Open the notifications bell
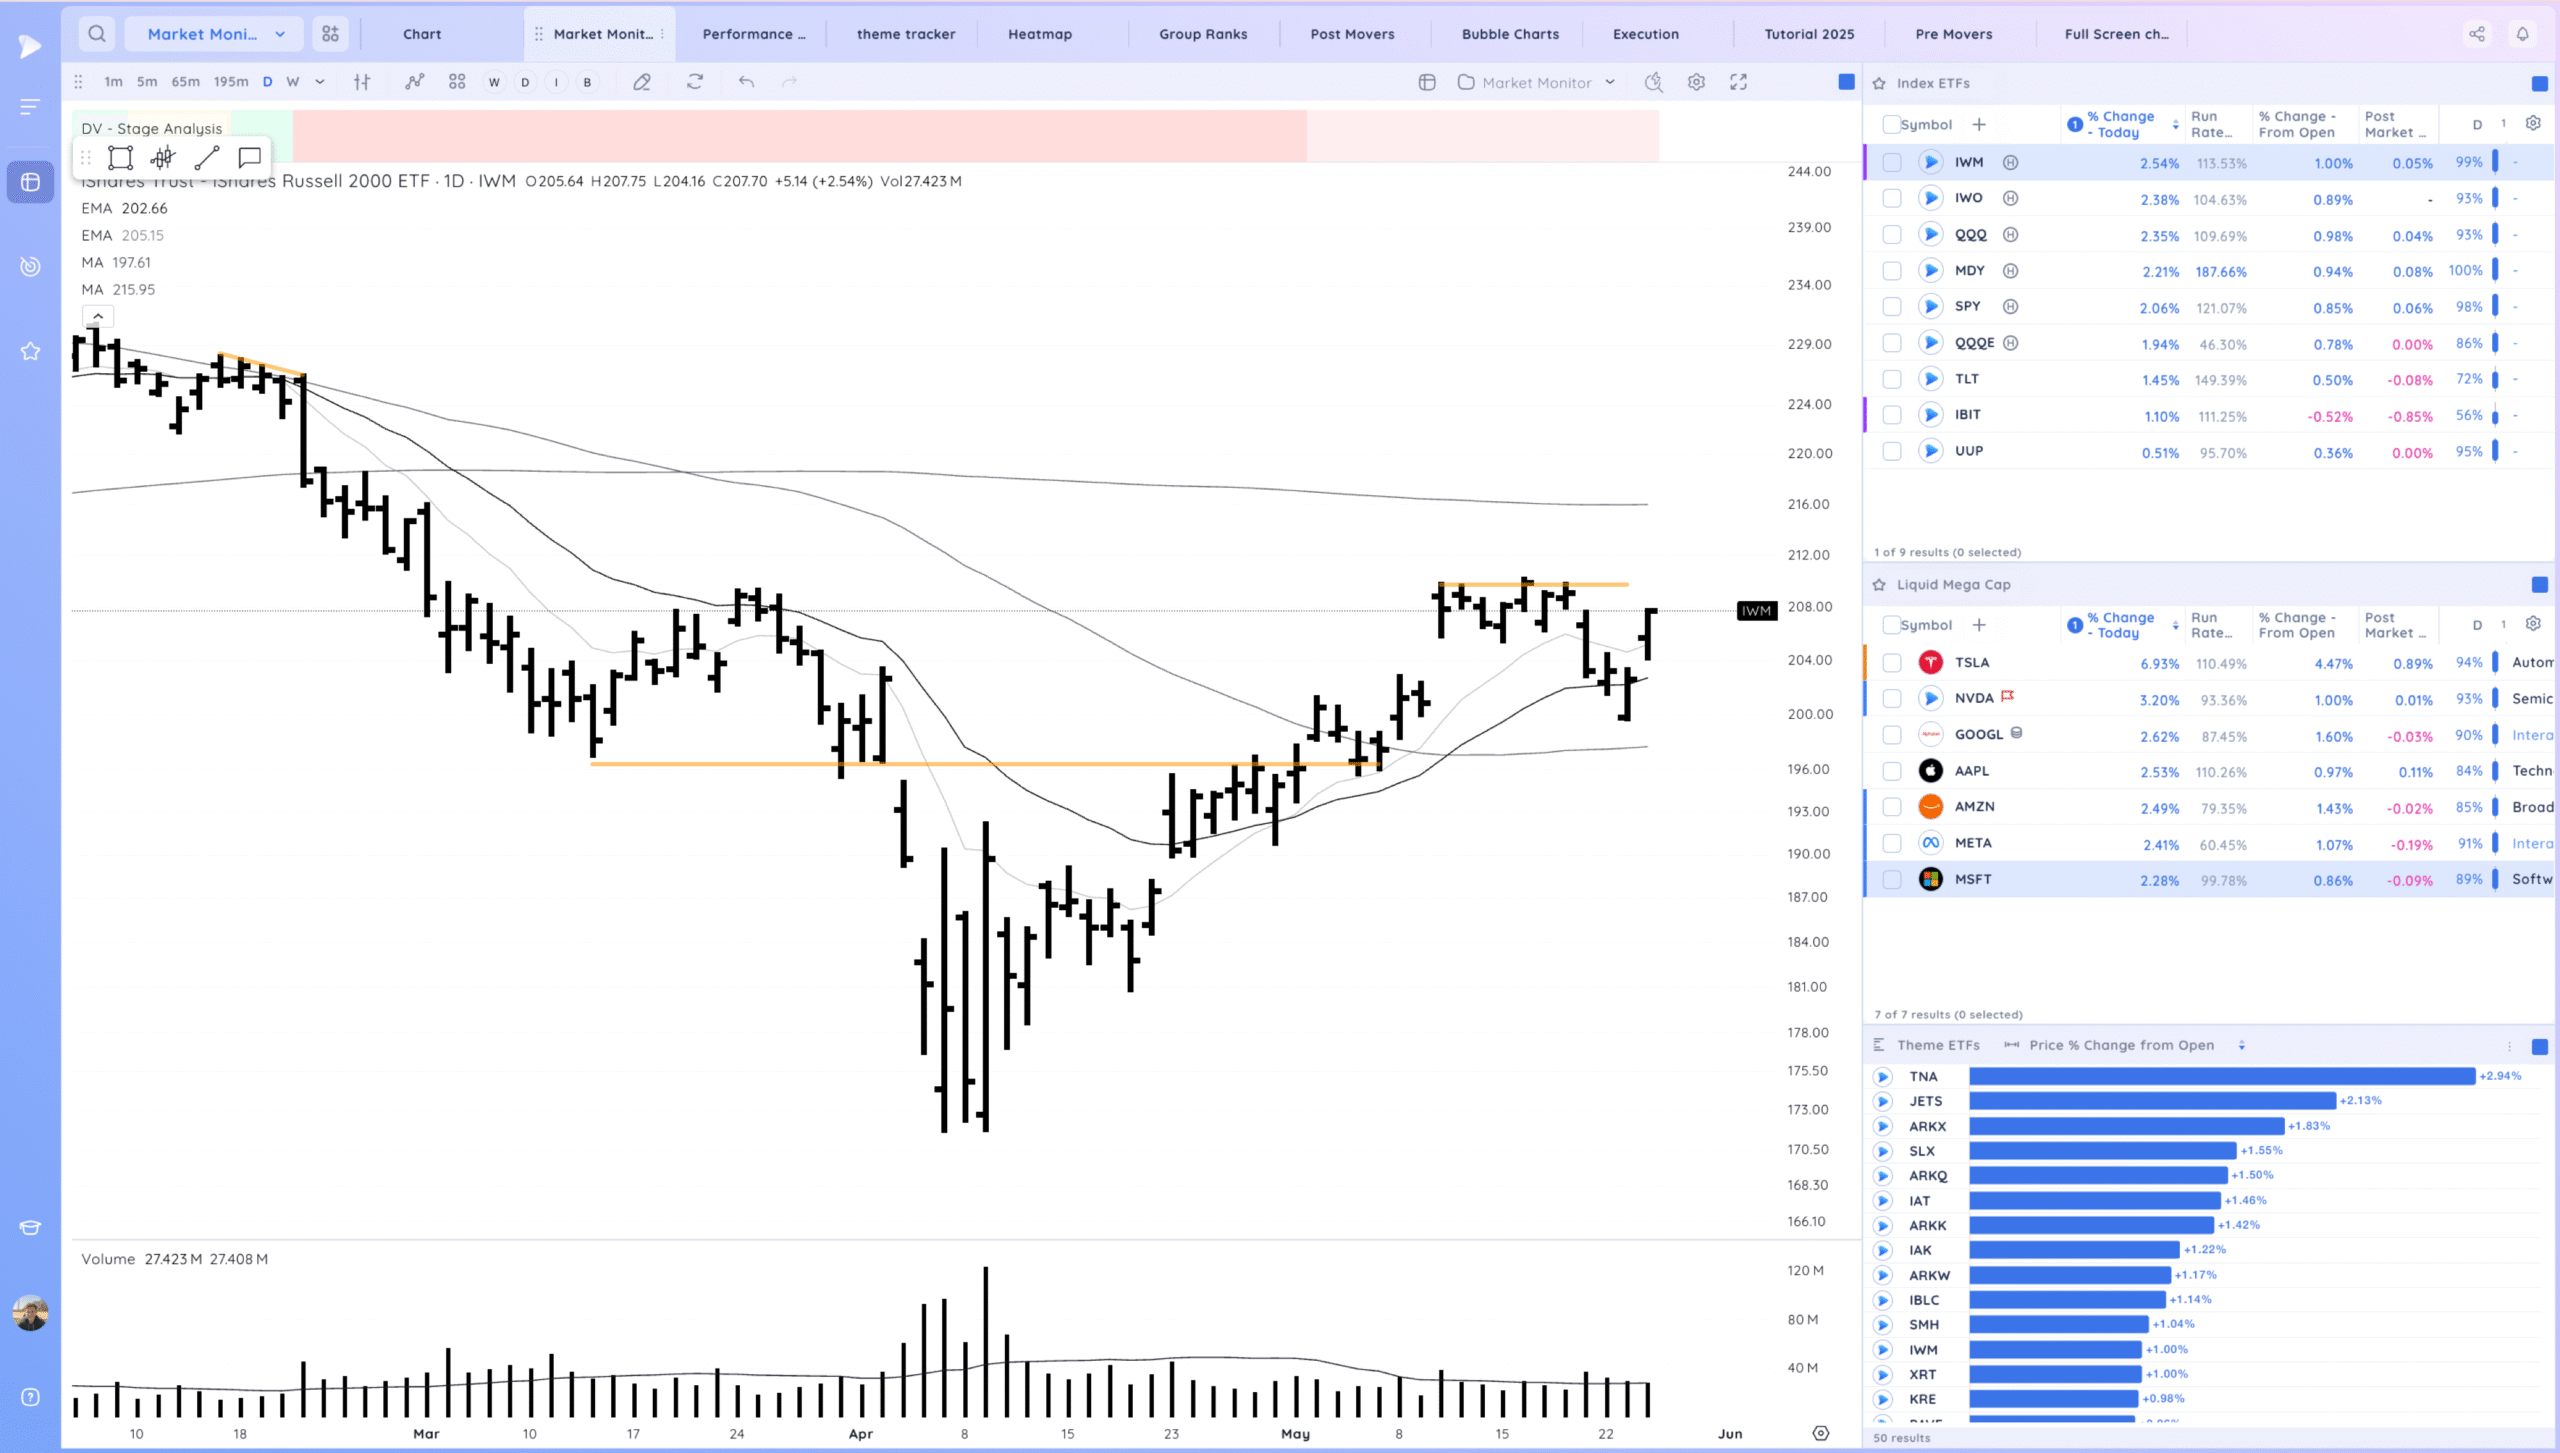Viewport: 2560px width, 1453px height. tap(2523, 34)
